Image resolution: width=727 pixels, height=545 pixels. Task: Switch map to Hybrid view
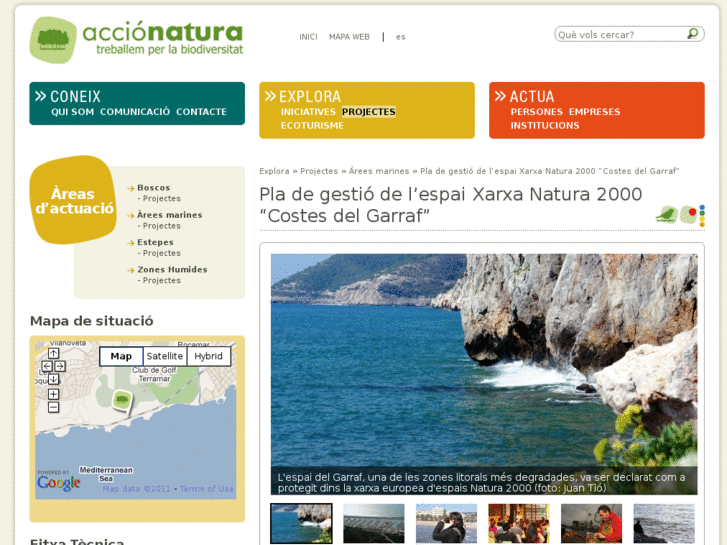point(208,356)
